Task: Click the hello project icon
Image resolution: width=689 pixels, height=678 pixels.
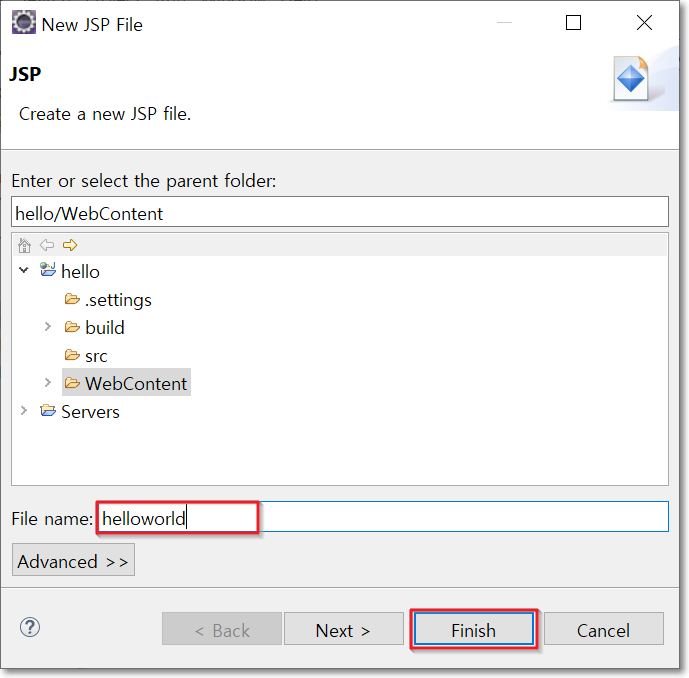Action: (48, 271)
